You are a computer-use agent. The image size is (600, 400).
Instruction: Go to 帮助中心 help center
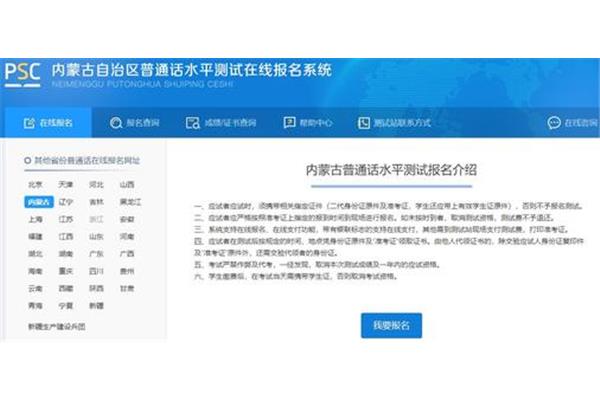pyautogui.click(x=308, y=123)
